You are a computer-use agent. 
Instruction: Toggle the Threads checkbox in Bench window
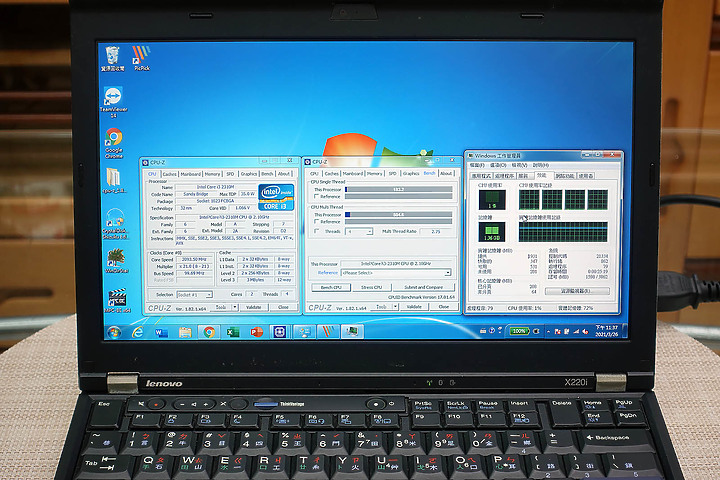click(316, 231)
